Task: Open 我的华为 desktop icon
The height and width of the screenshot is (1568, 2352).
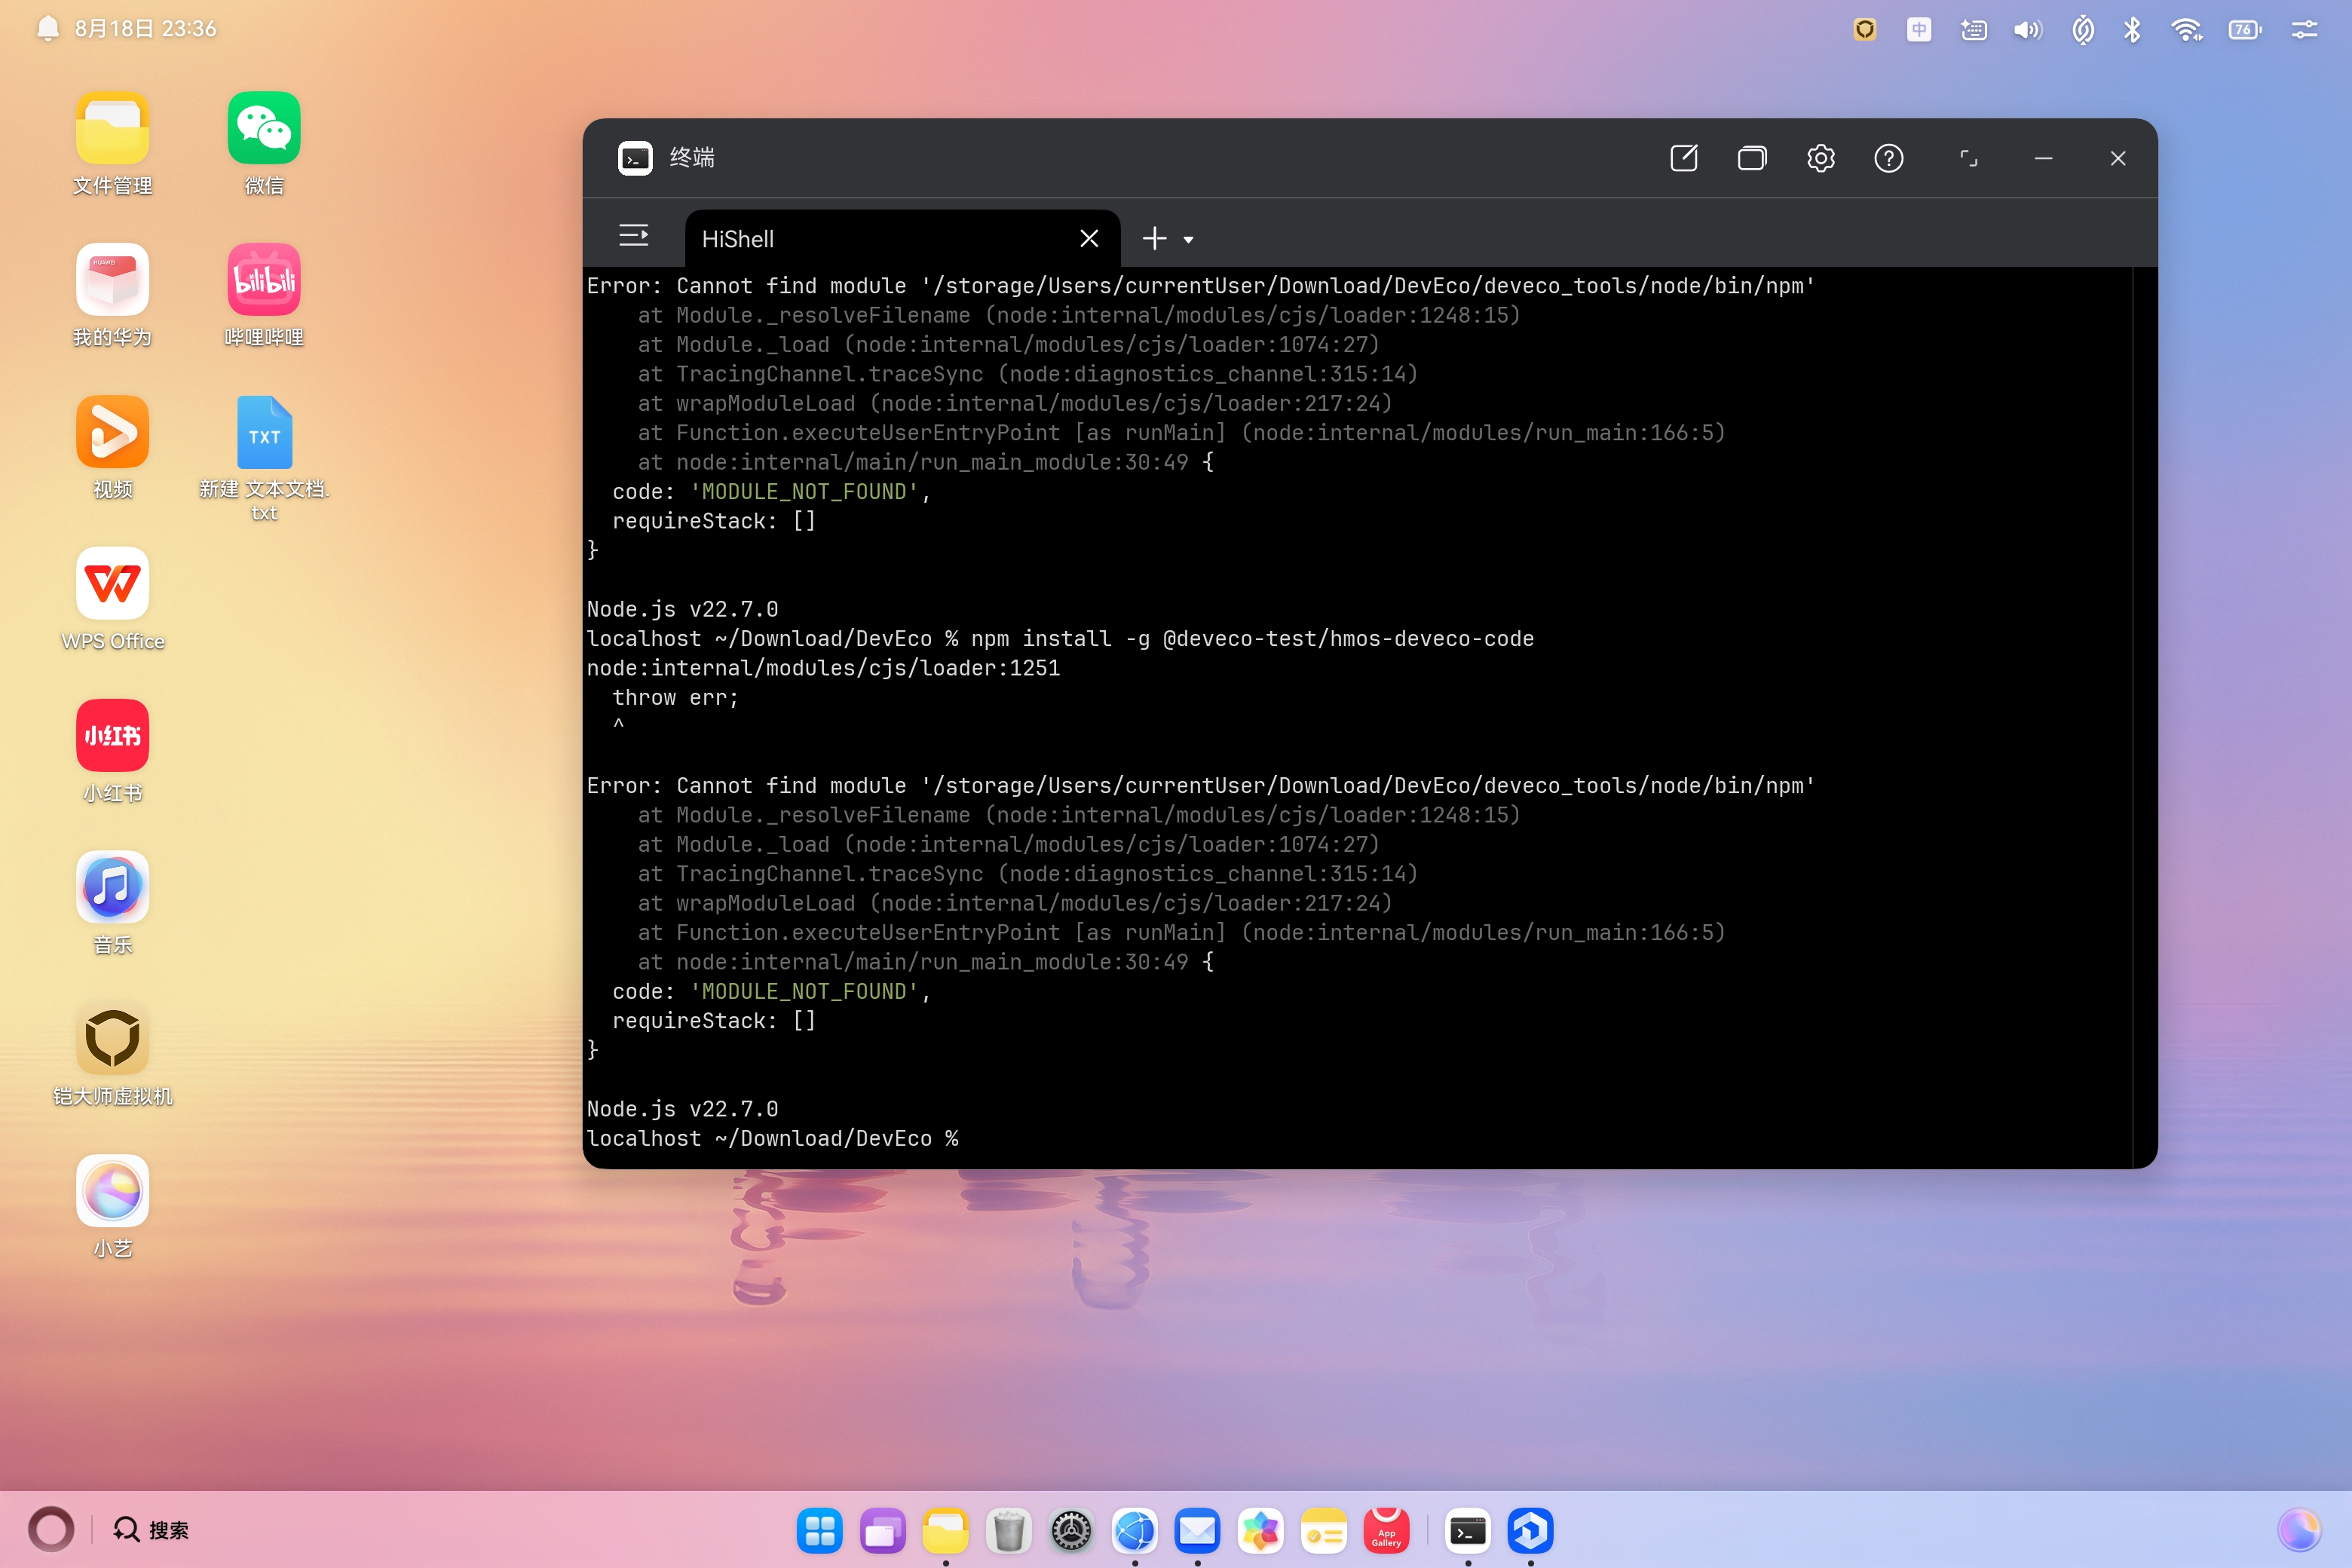Action: tap(112, 295)
